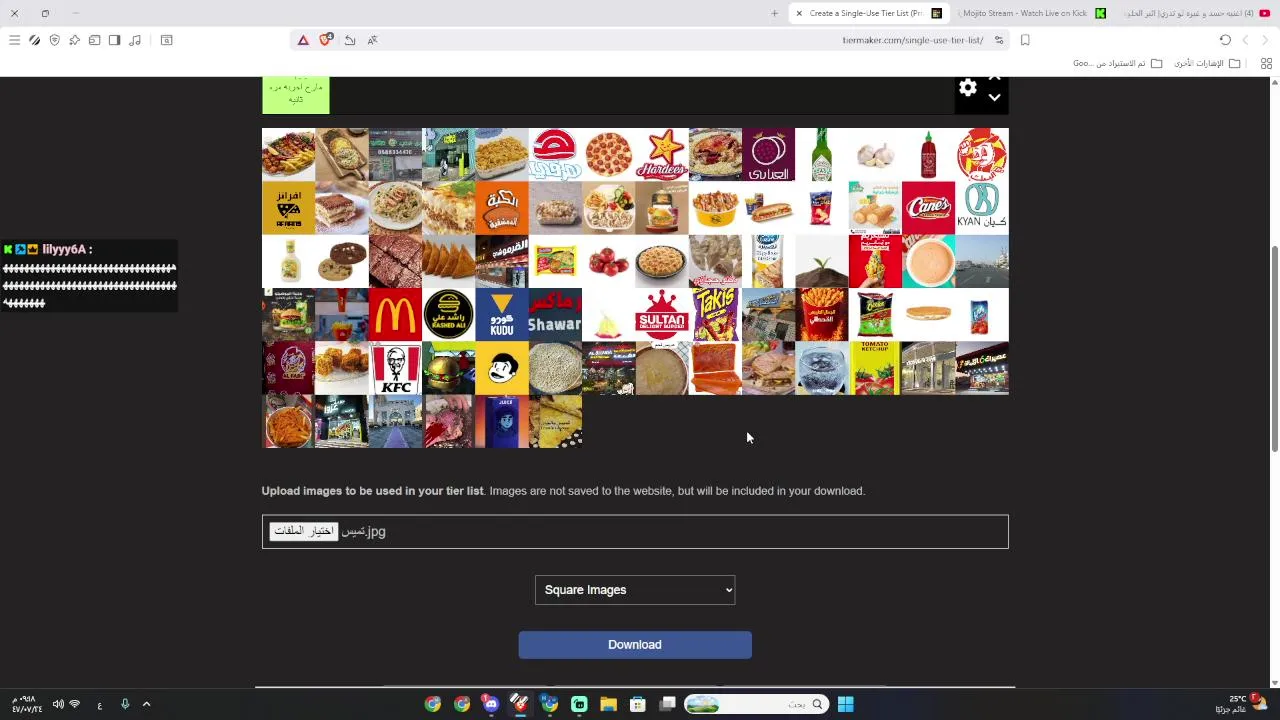Click the choose files button
The height and width of the screenshot is (720, 1280).
pos(304,531)
